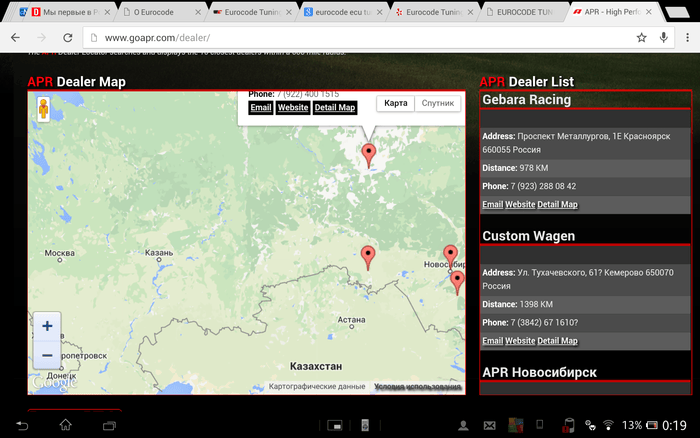
Task: Click Detail Map button in map popup
Action: pyautogui.click(x=335, y=108)
